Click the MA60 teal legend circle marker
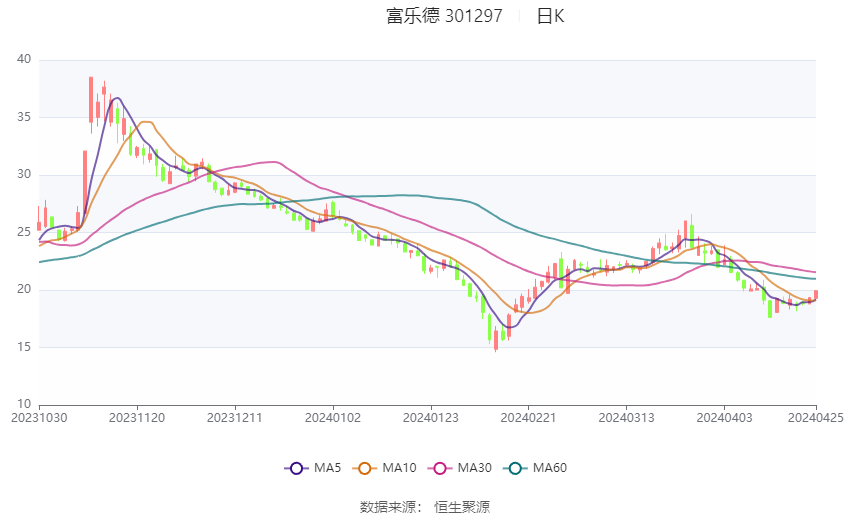850x517 pixels. pyautogui.click(x=516, y=467)
